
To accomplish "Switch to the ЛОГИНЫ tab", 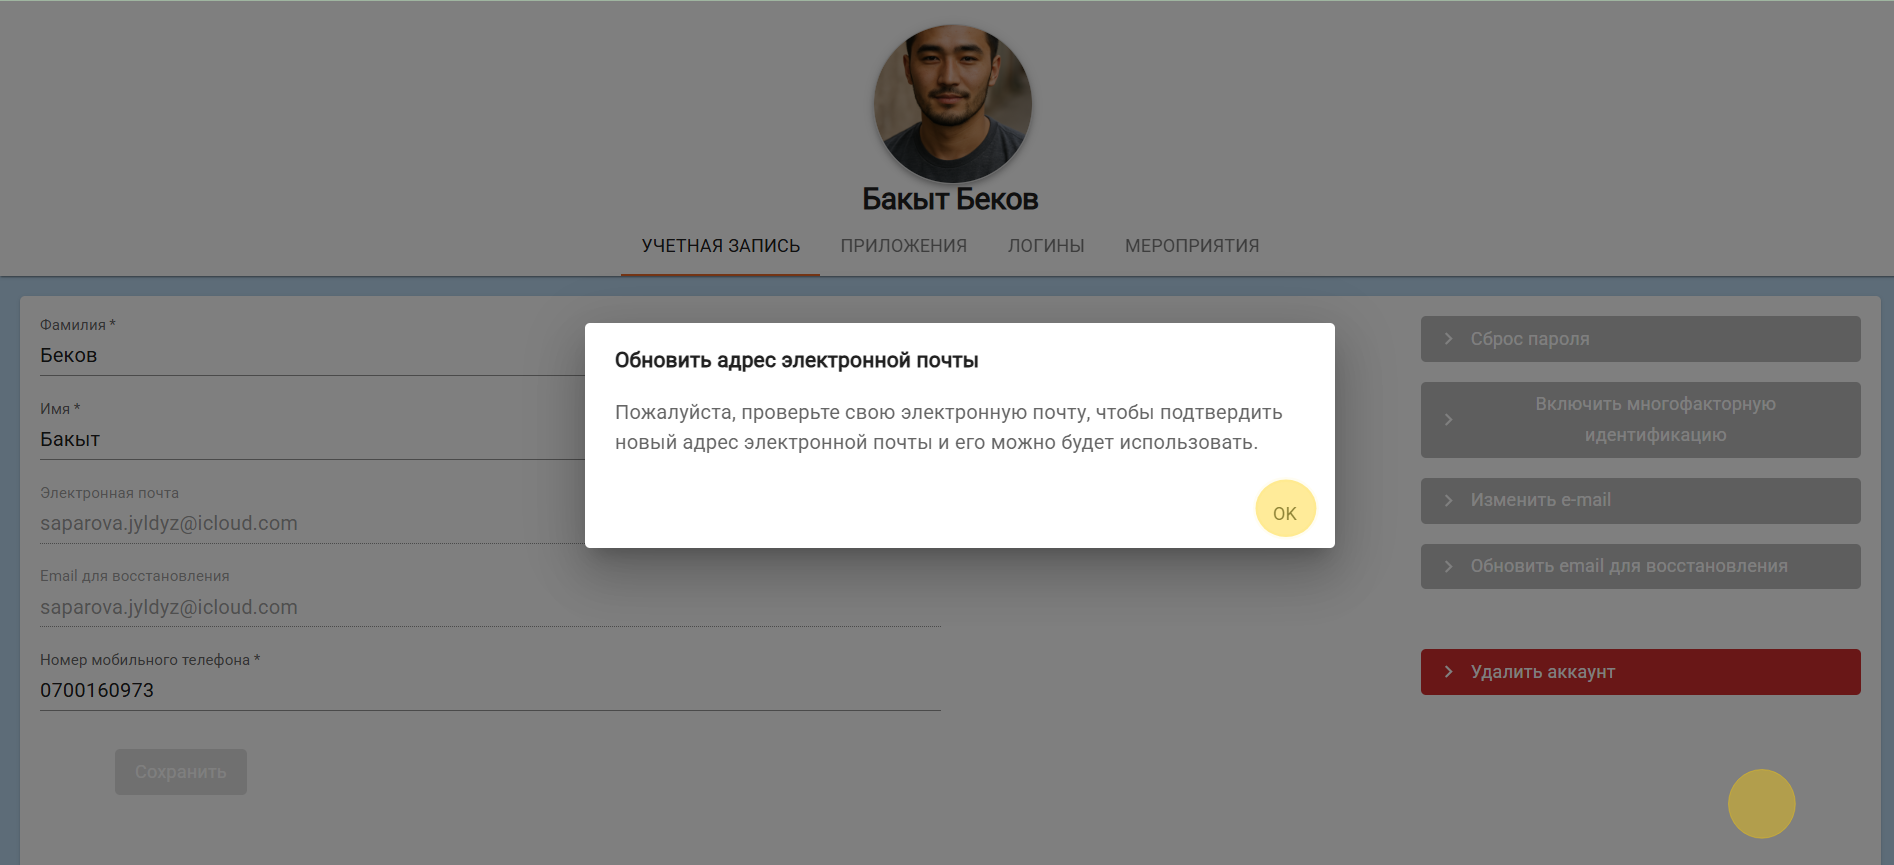I will click(1046, 246).
